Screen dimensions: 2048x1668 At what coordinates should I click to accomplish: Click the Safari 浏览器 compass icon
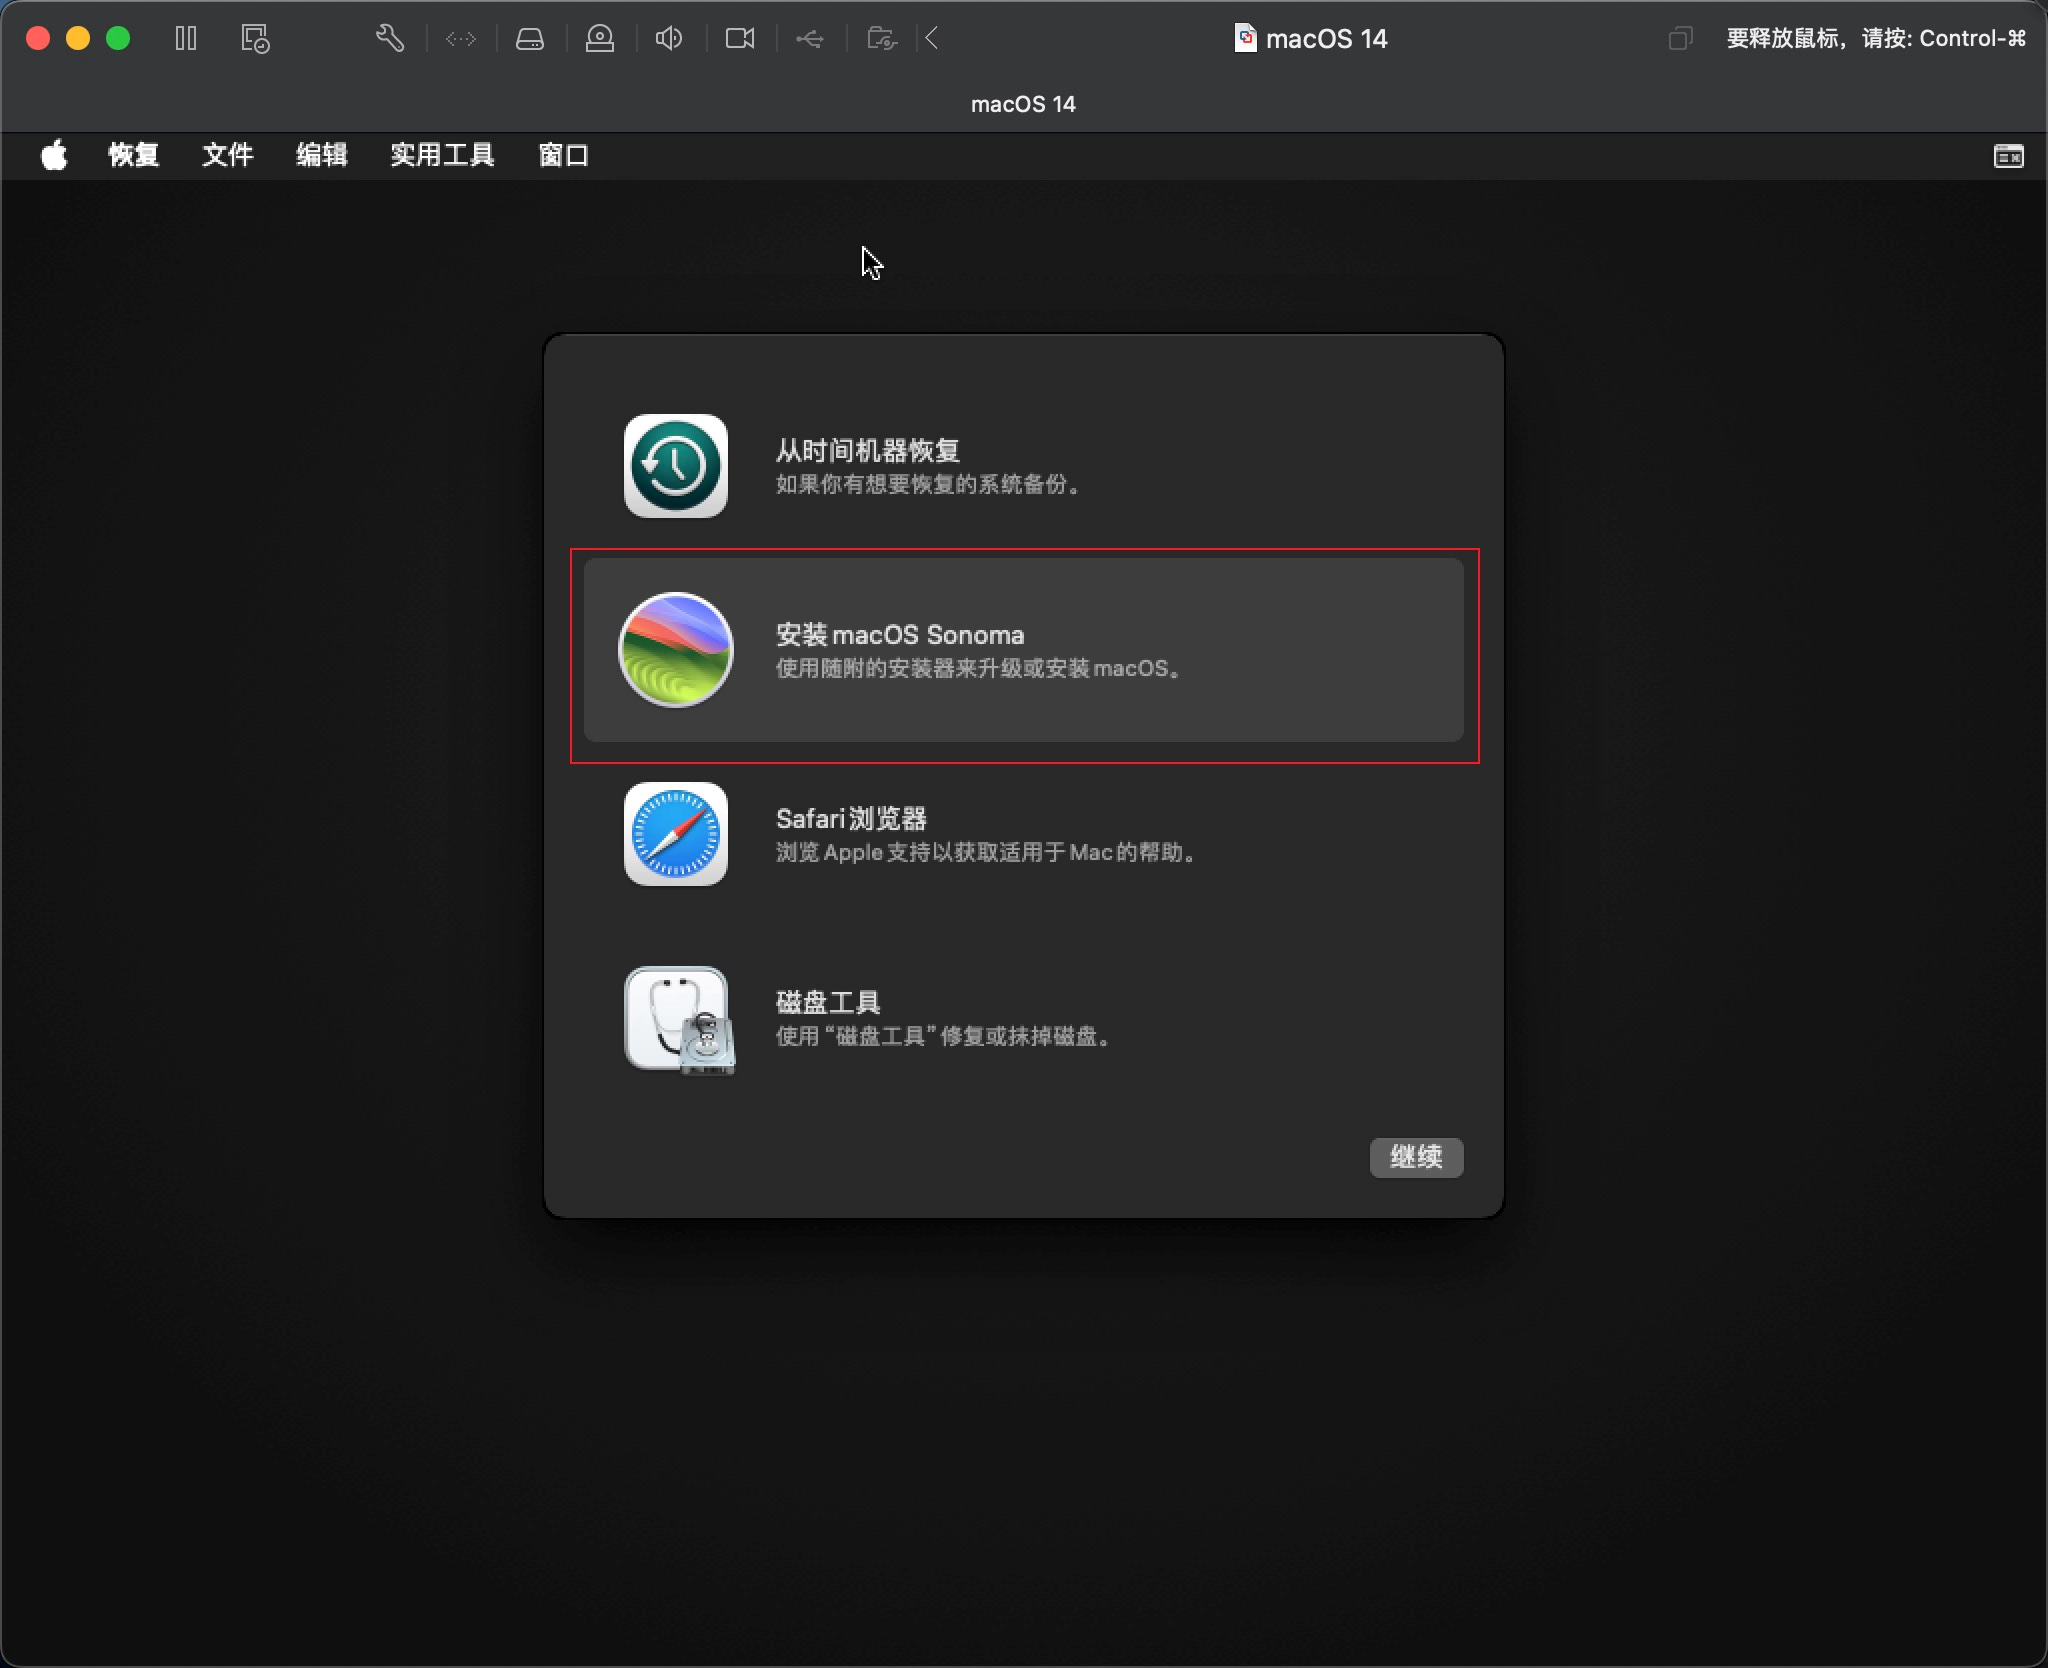tap(676, 834)
